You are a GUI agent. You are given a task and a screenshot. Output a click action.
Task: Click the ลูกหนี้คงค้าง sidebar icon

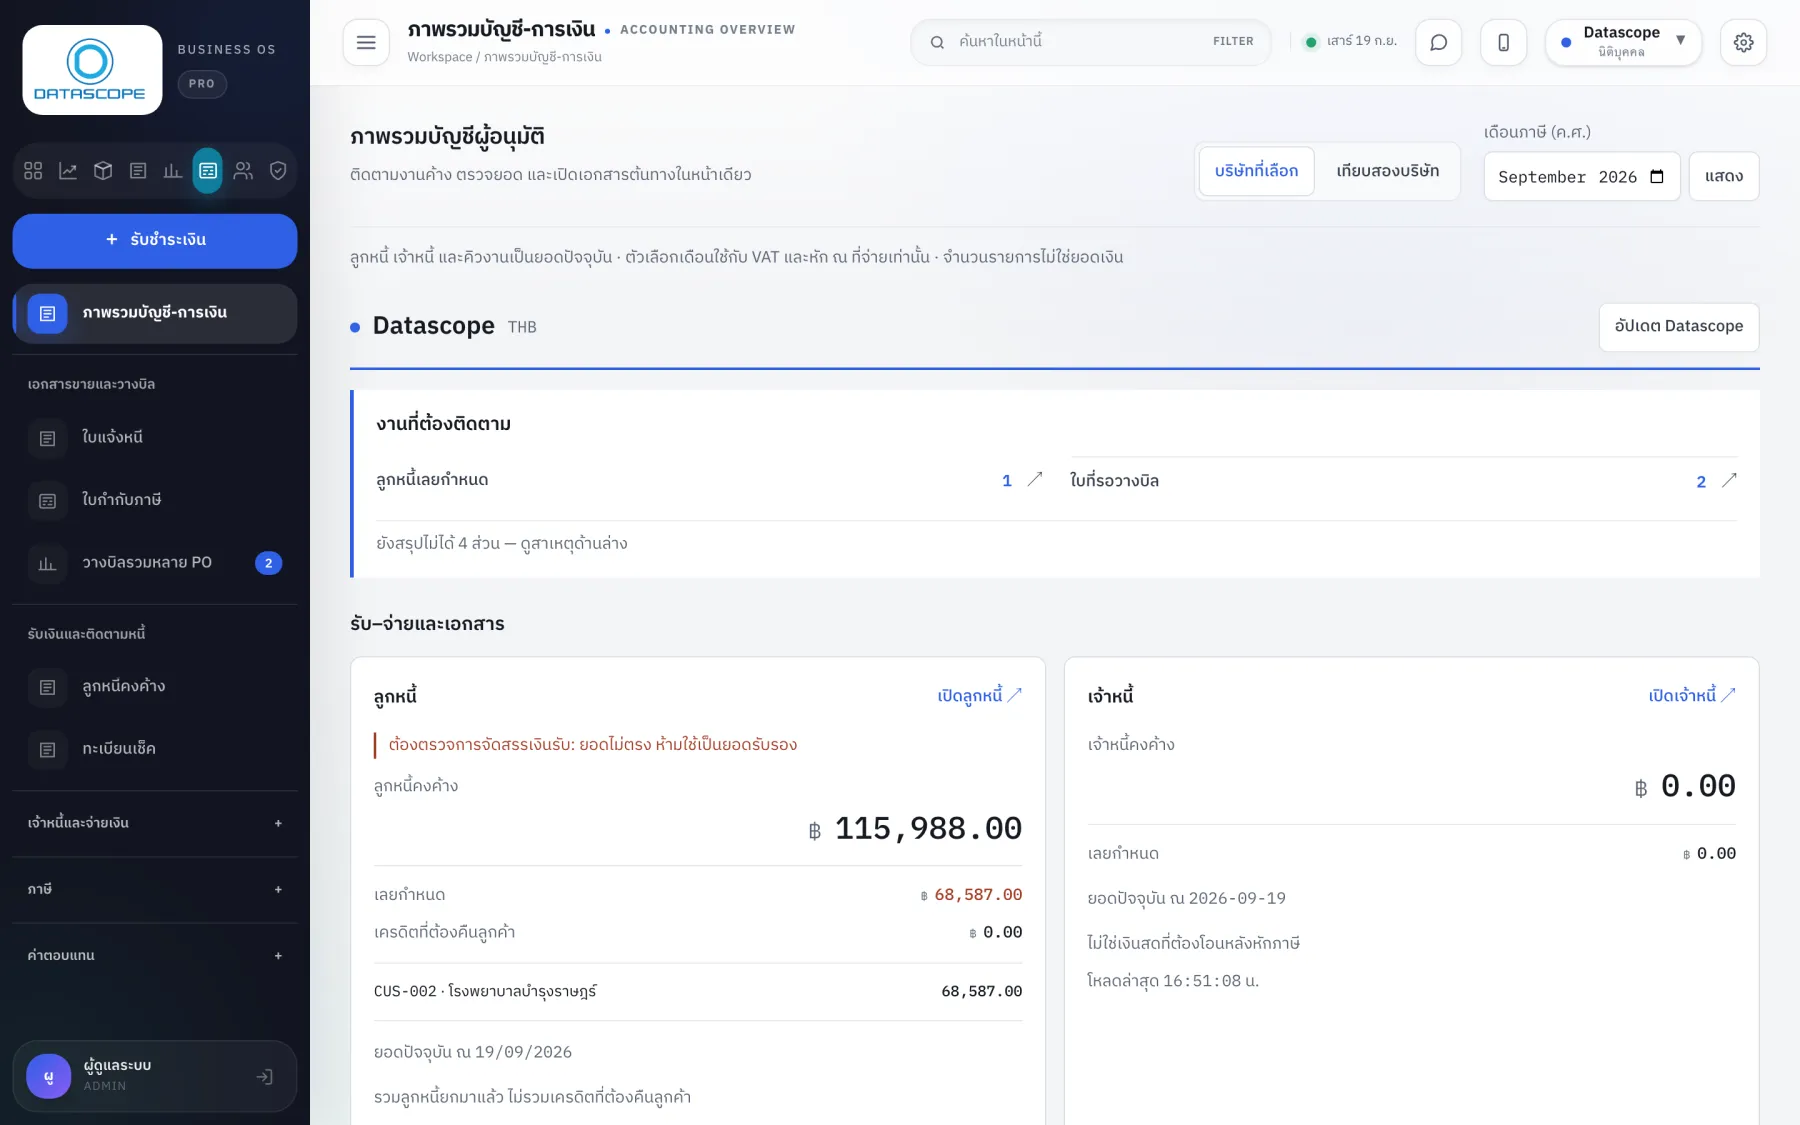point(47,687)
